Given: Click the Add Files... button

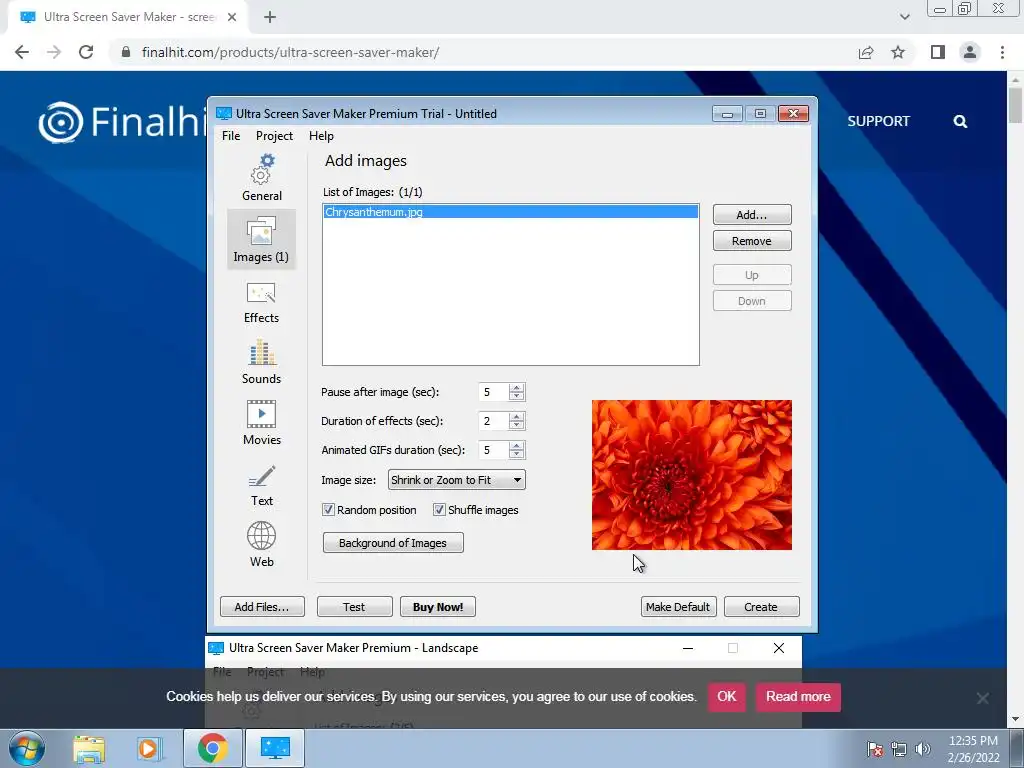Looking at the screenshot, I should point(262,607).
